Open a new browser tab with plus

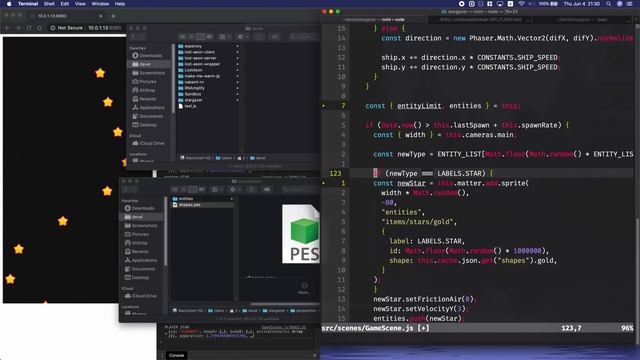[x=113, y=16]
